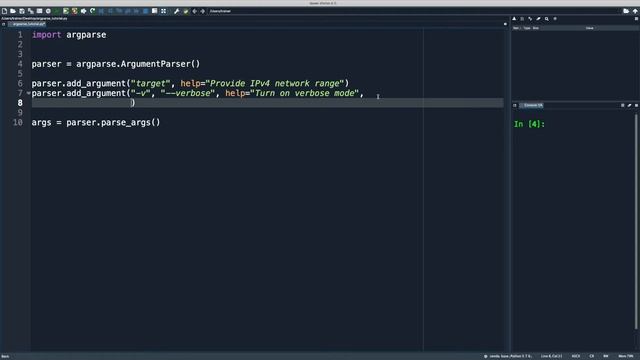Click line number 1 in the gutter
Image resolution: width=640 pixels, height=360 pixels.
coord(20,35)
